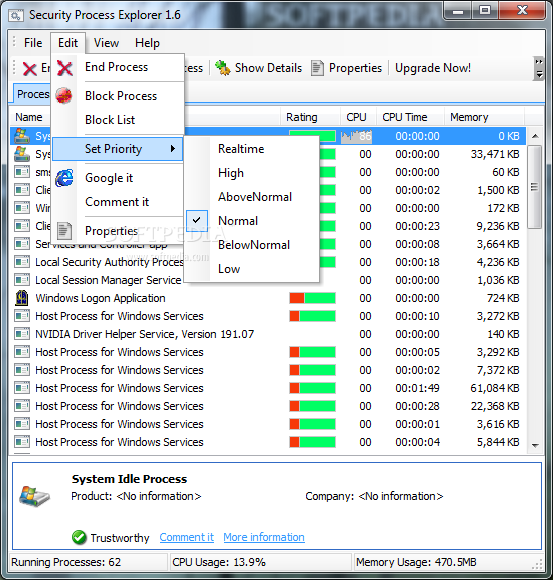Open toolbar overflow chevron
Screen dimensions: 553x580
point(539,68)
